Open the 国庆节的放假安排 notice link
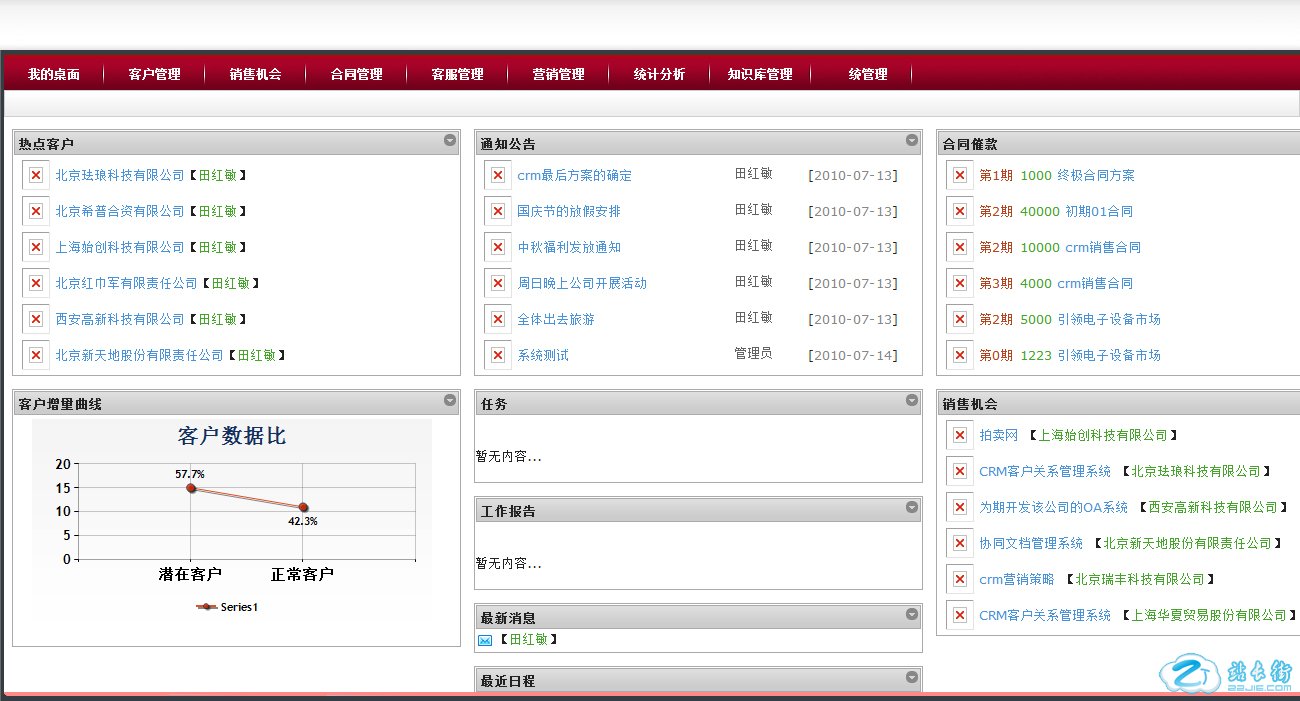Screen dimensions: 1300x701 [x=568, y=211]
